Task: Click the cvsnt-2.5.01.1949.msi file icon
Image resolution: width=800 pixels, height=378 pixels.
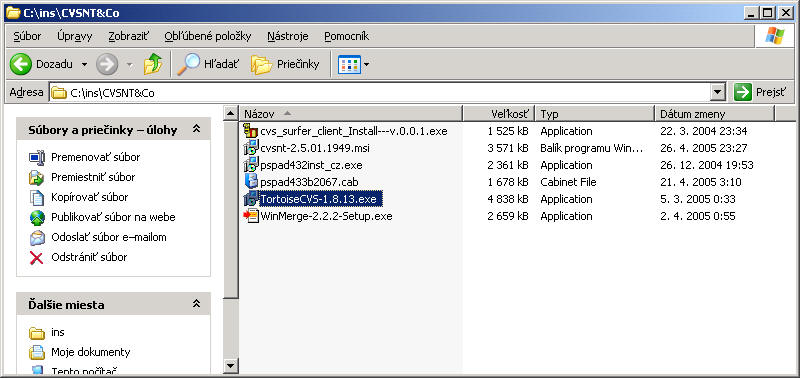Action: tap(251, 148)
